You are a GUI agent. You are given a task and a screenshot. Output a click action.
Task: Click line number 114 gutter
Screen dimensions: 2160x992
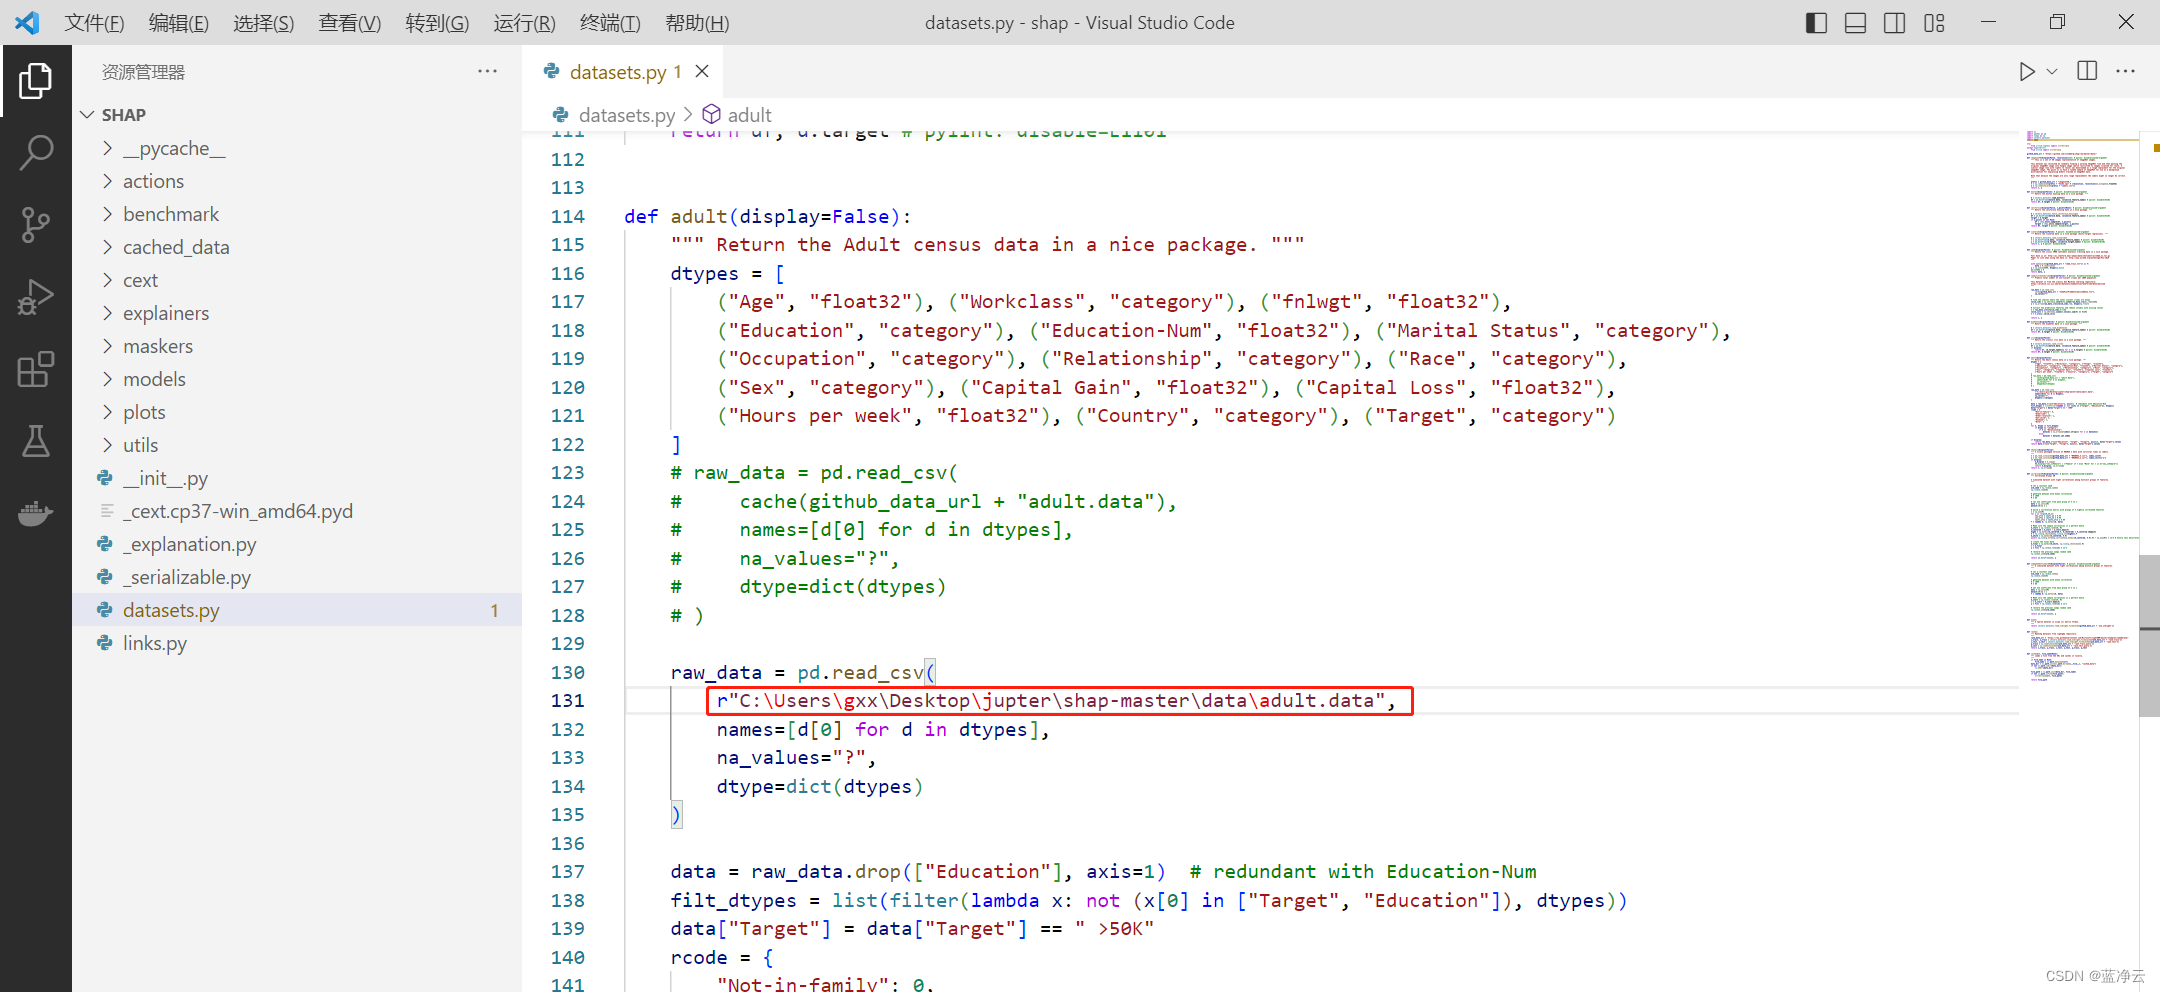(x=567, y=217)
